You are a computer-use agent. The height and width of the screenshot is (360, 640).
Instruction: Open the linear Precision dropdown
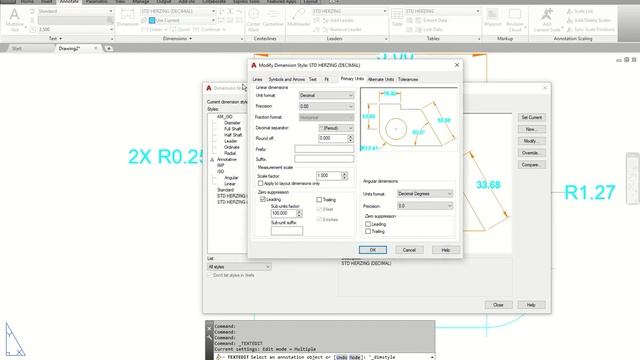pos(326,106)
